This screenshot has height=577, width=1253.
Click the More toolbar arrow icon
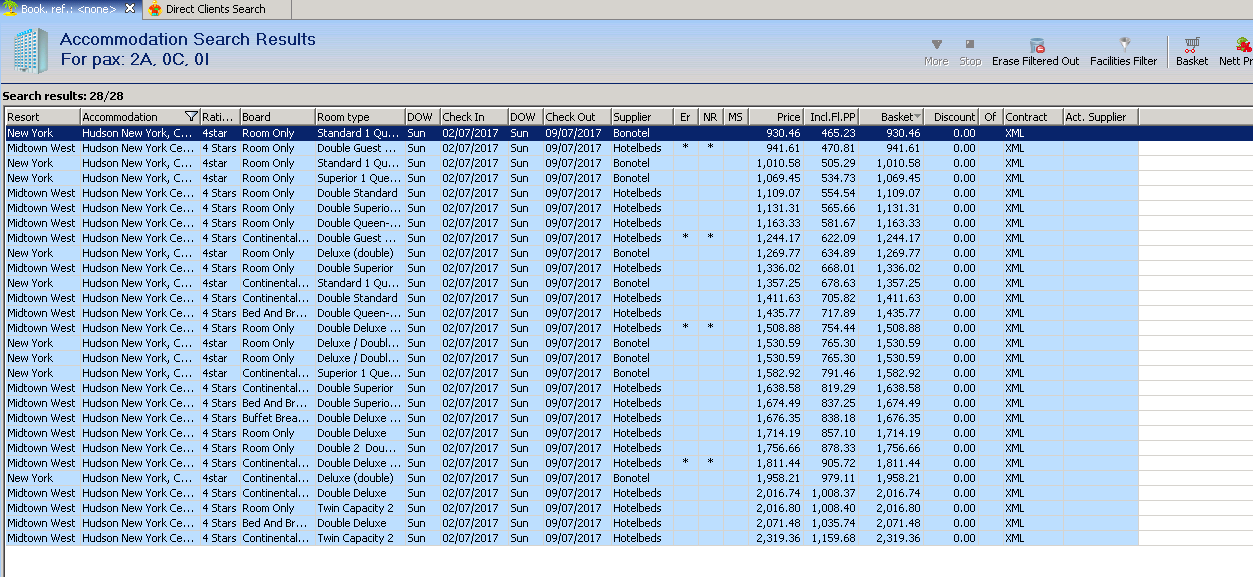point(937,45)
